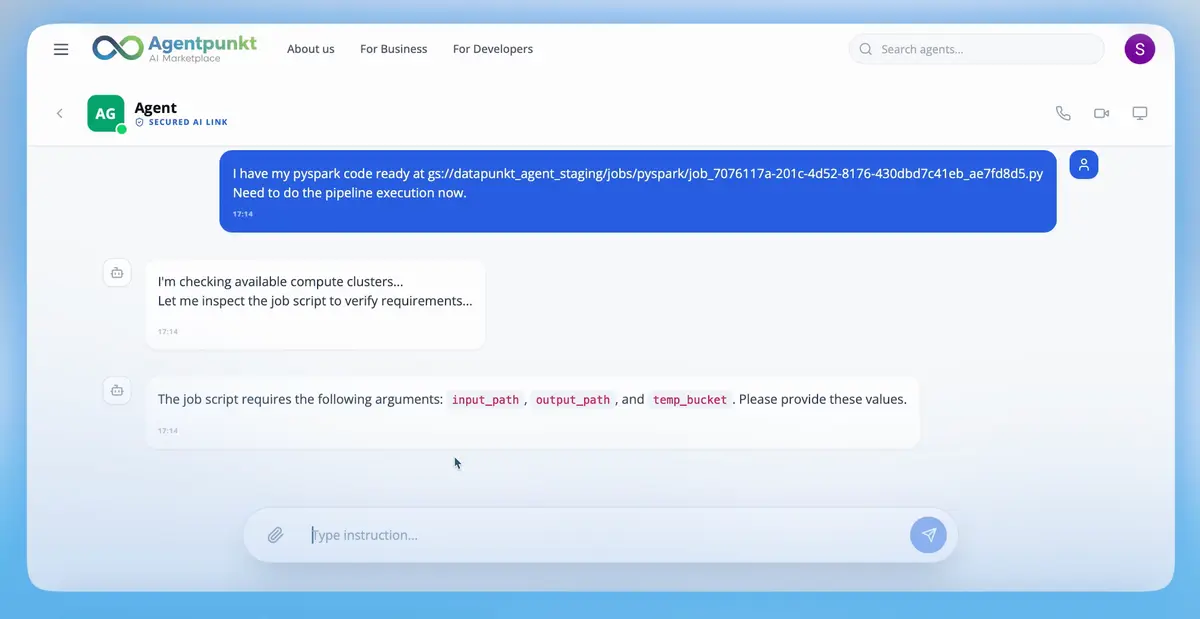Open the hamburger menu
This screenshot has height=619, width=1200.
coord(61,49)
